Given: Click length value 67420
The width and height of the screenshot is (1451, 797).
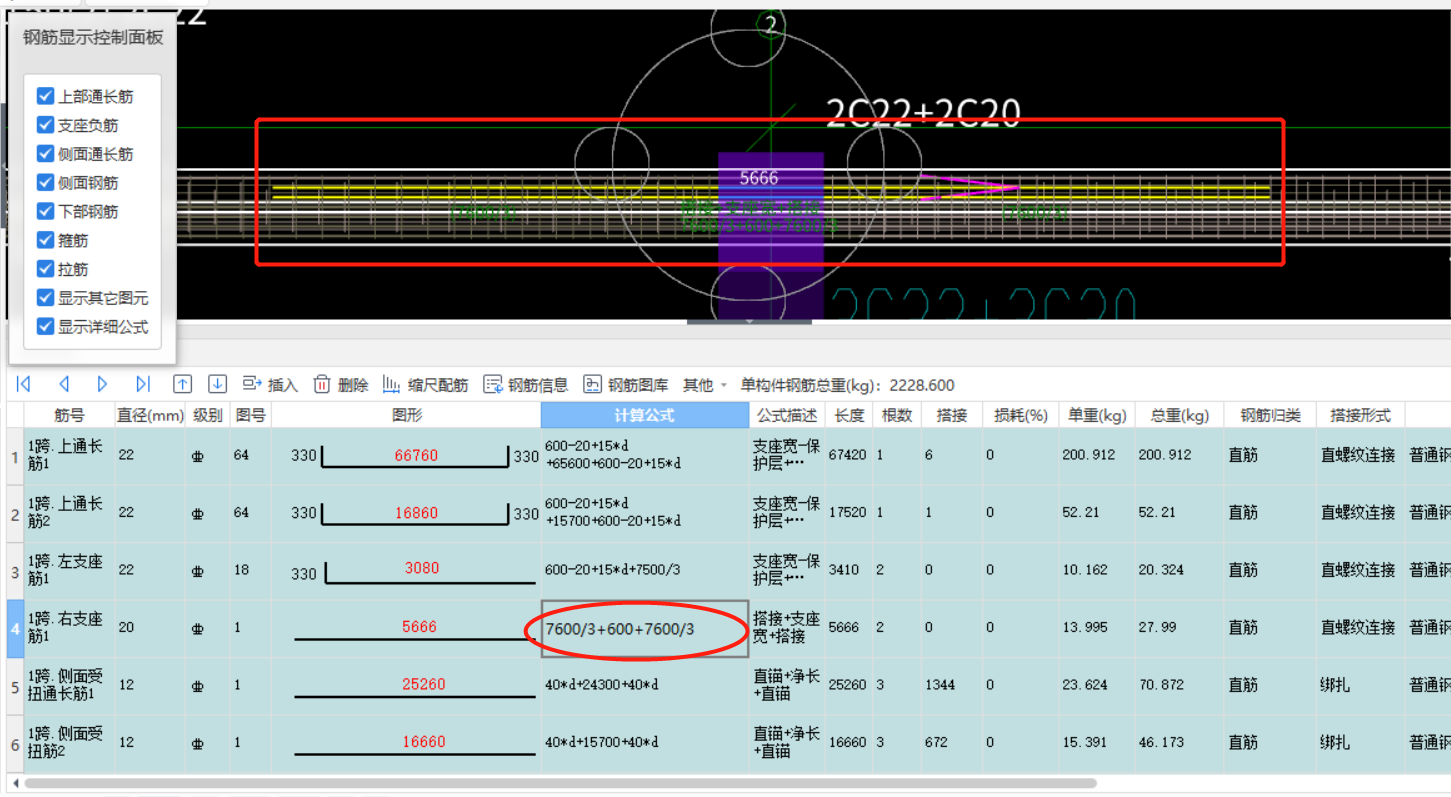Looking at the screenshot, I should point(848,456).
